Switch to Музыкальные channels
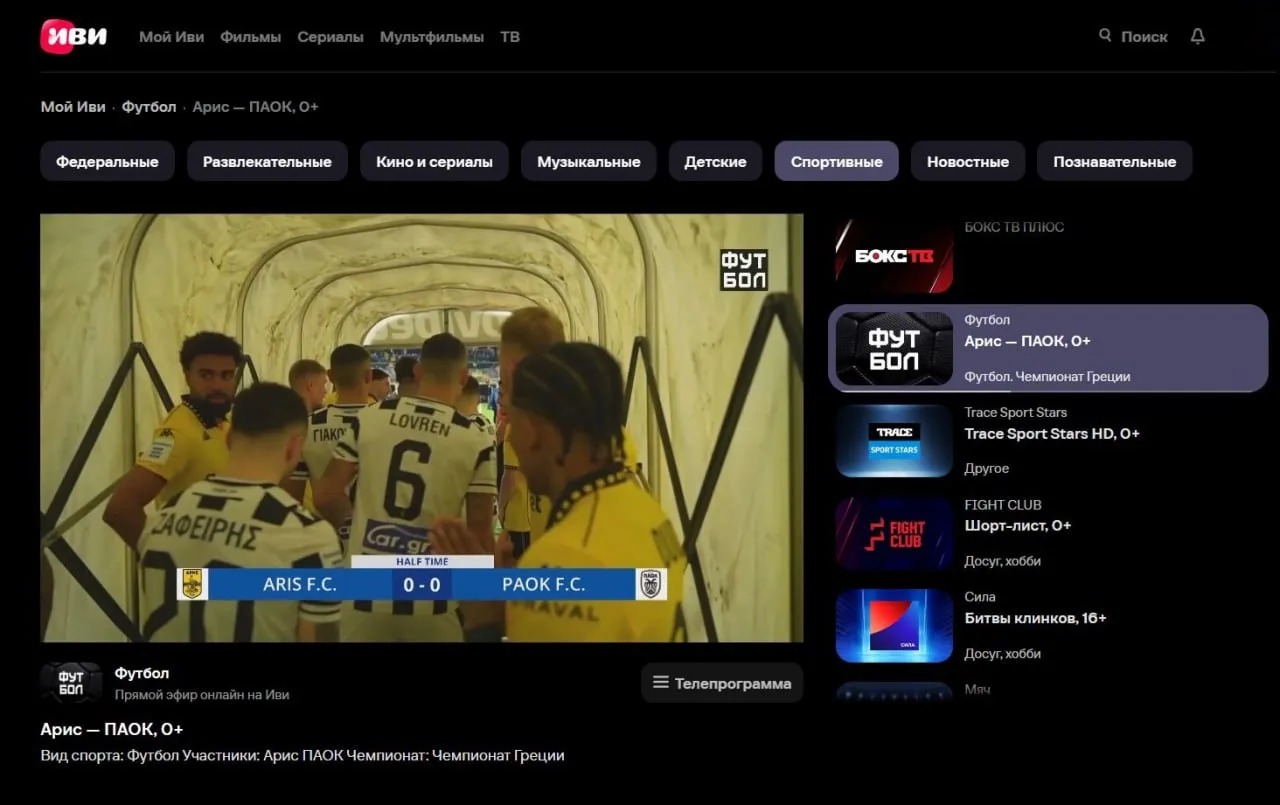The image size is (1280, 805). click(588, 161)
